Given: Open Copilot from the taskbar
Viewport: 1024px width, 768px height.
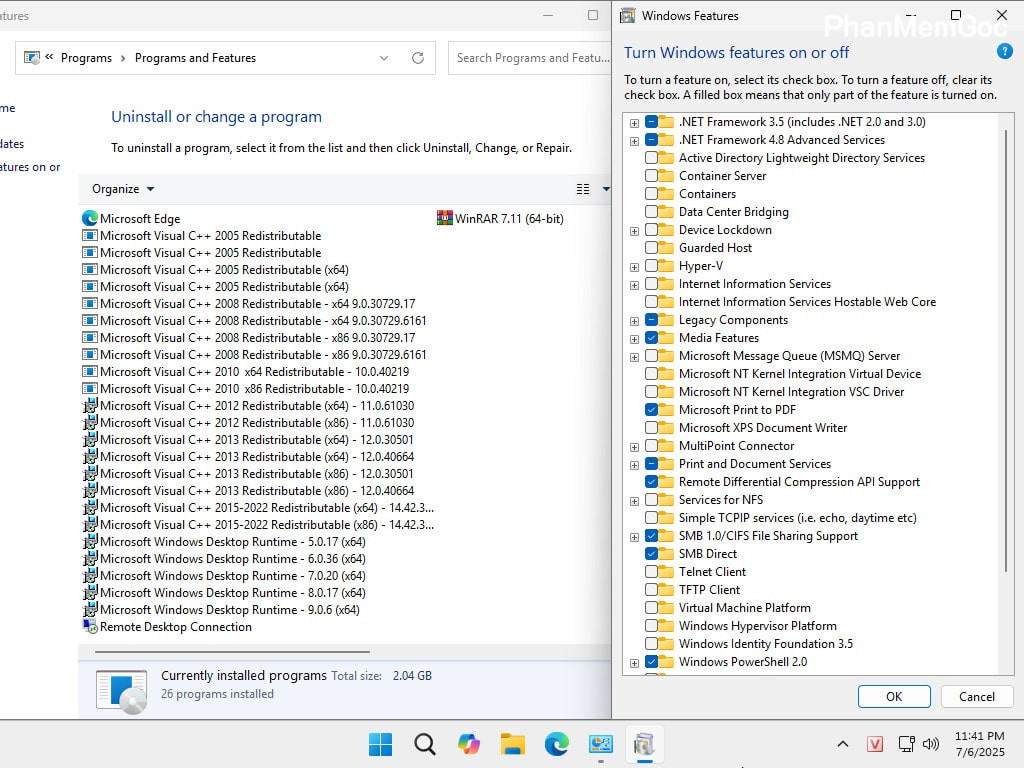Looking at the screenshot, I should [x=469, y=744].
